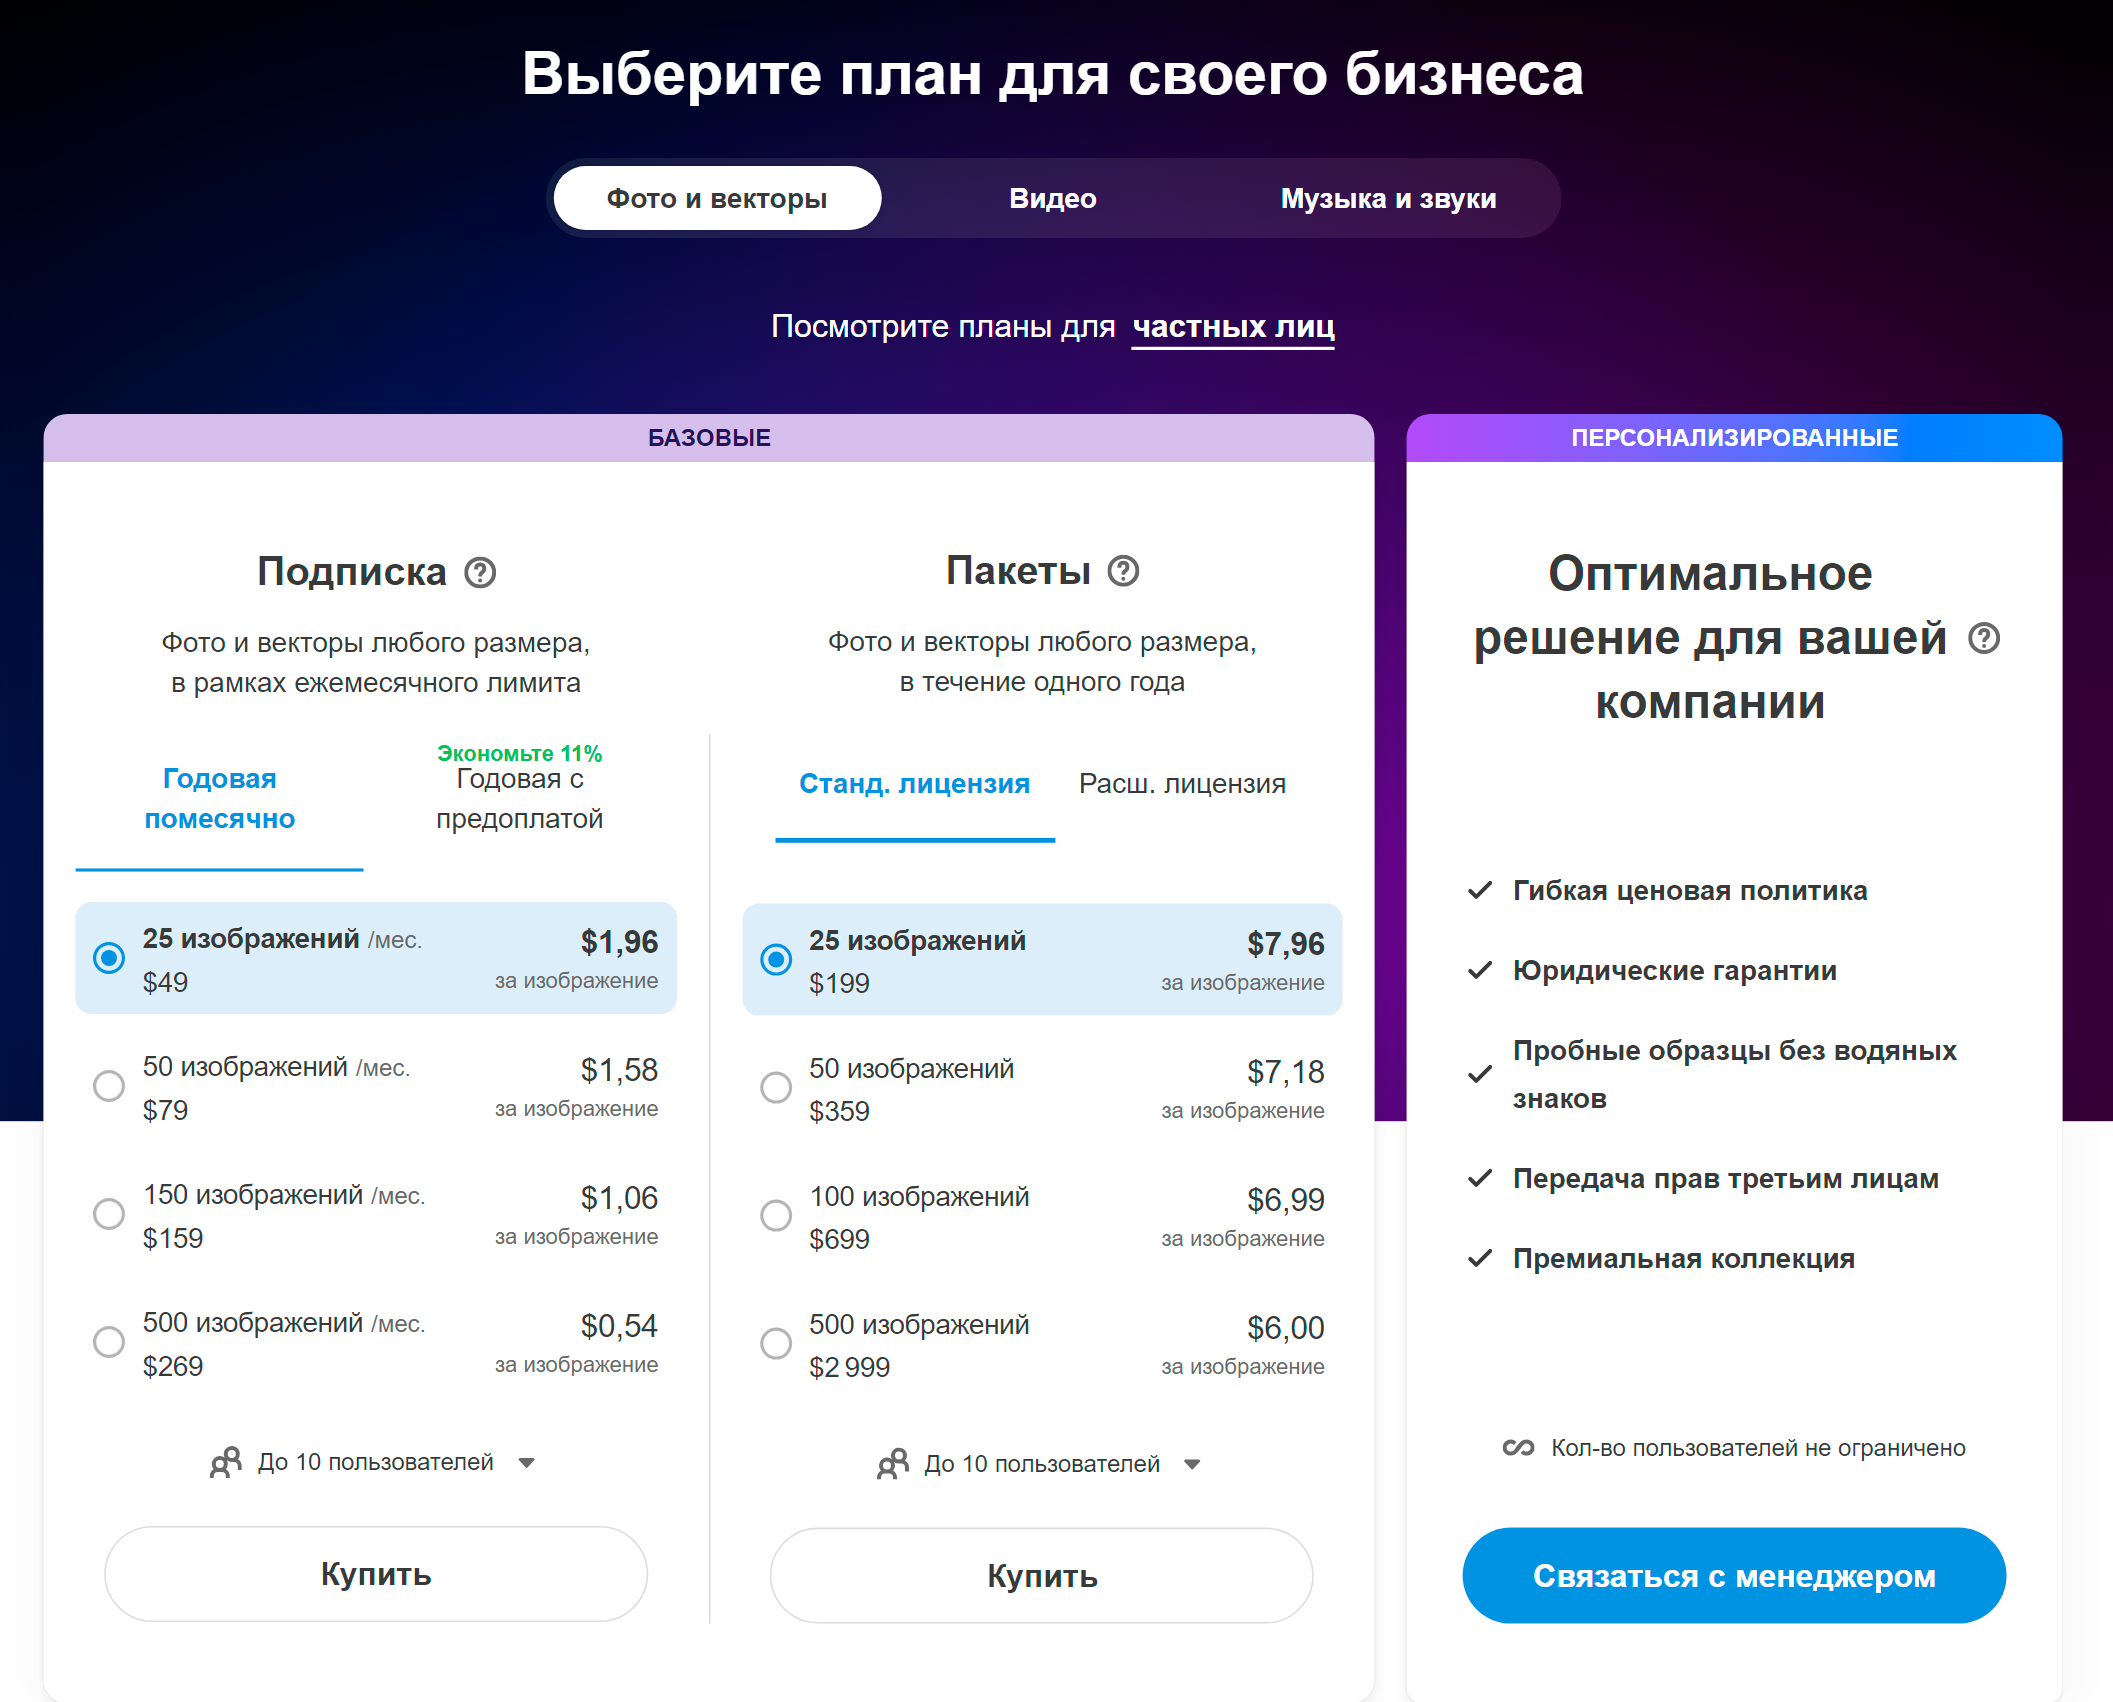Choose subscription 500 изображений /мес. for $269
The image size is (2113, 1702).
pos(376,1343)
